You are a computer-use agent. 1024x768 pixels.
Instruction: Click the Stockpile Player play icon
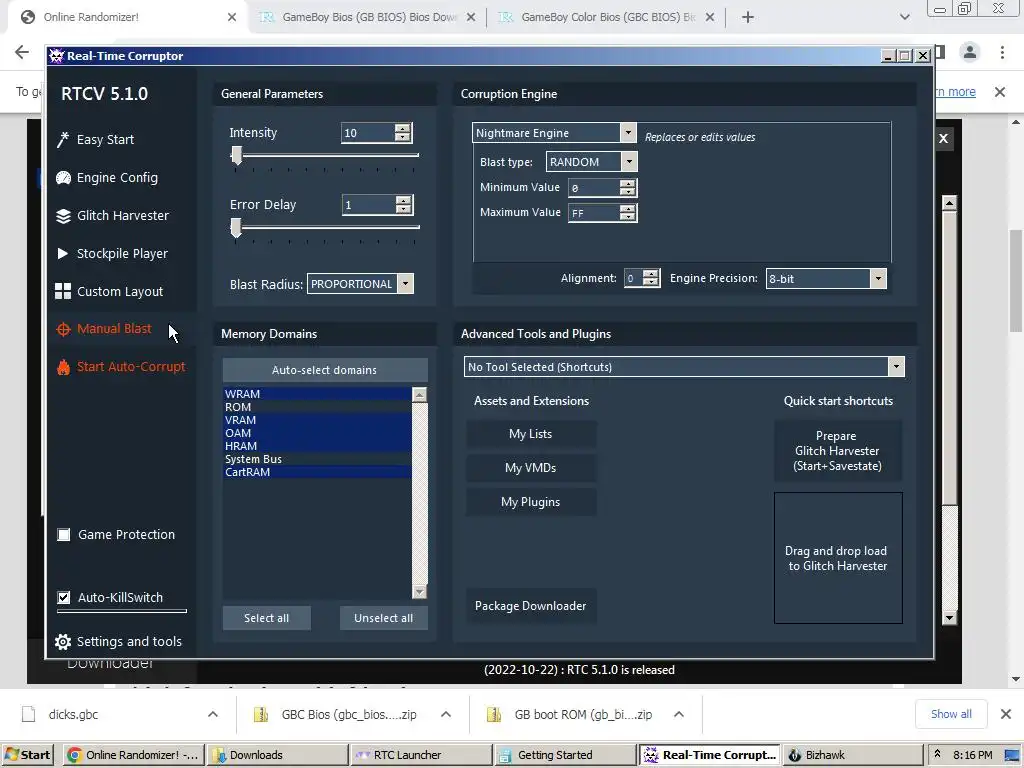point(63,253)
